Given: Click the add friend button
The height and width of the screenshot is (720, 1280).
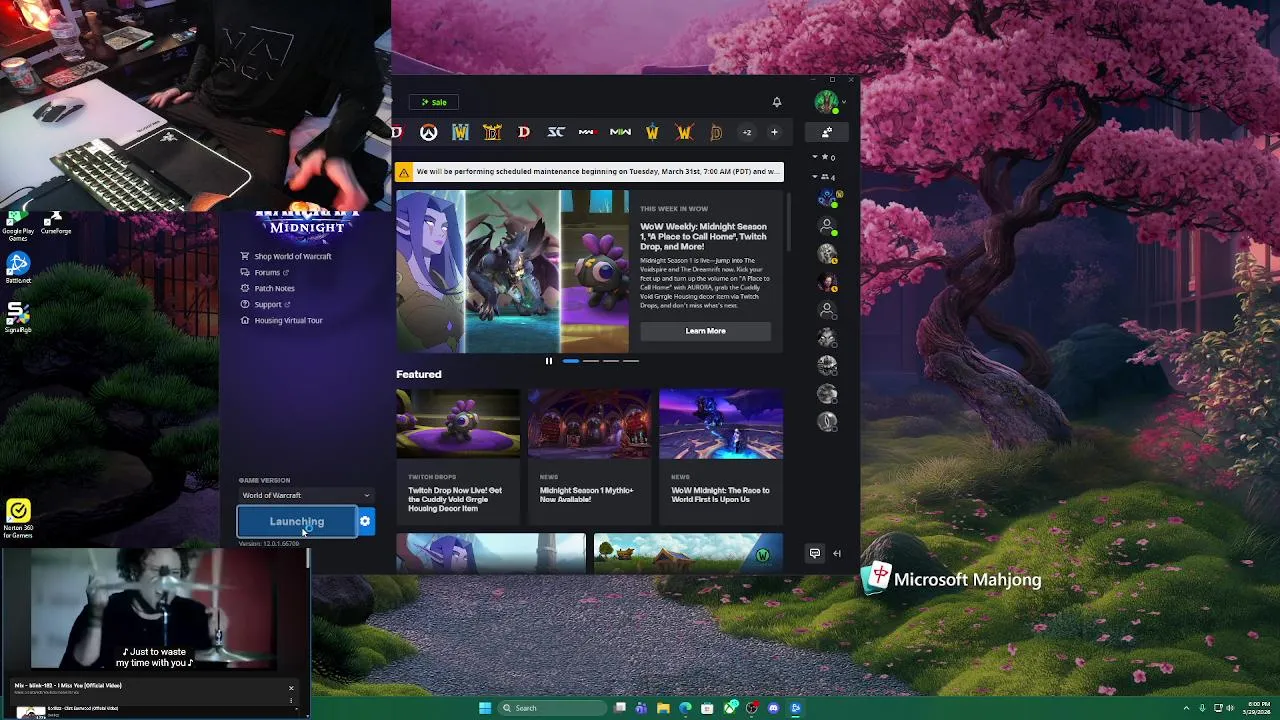Looking at the screenshot, I should point(827,132).
